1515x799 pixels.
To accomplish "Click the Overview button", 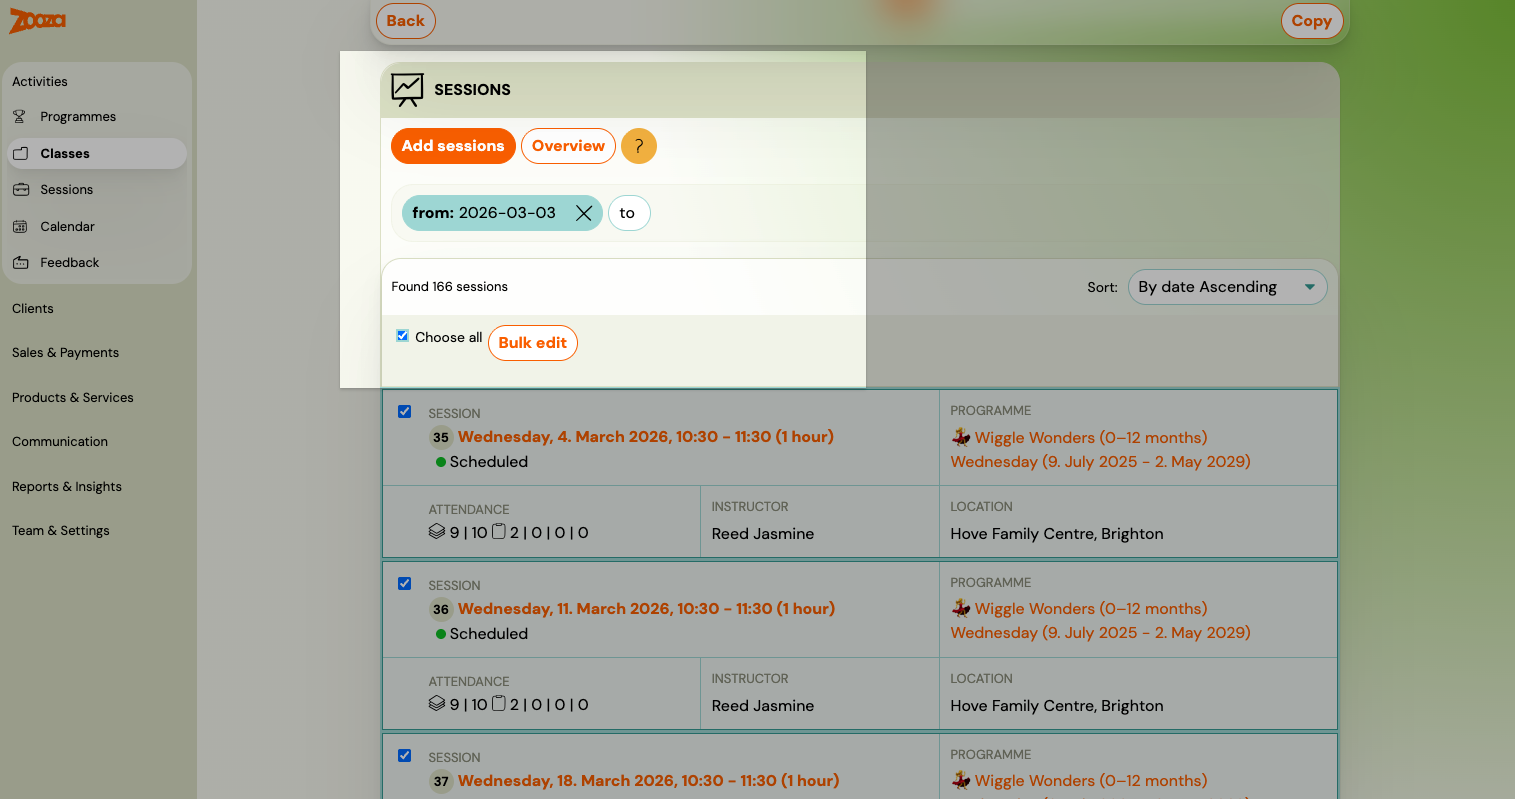I will 568,146.
